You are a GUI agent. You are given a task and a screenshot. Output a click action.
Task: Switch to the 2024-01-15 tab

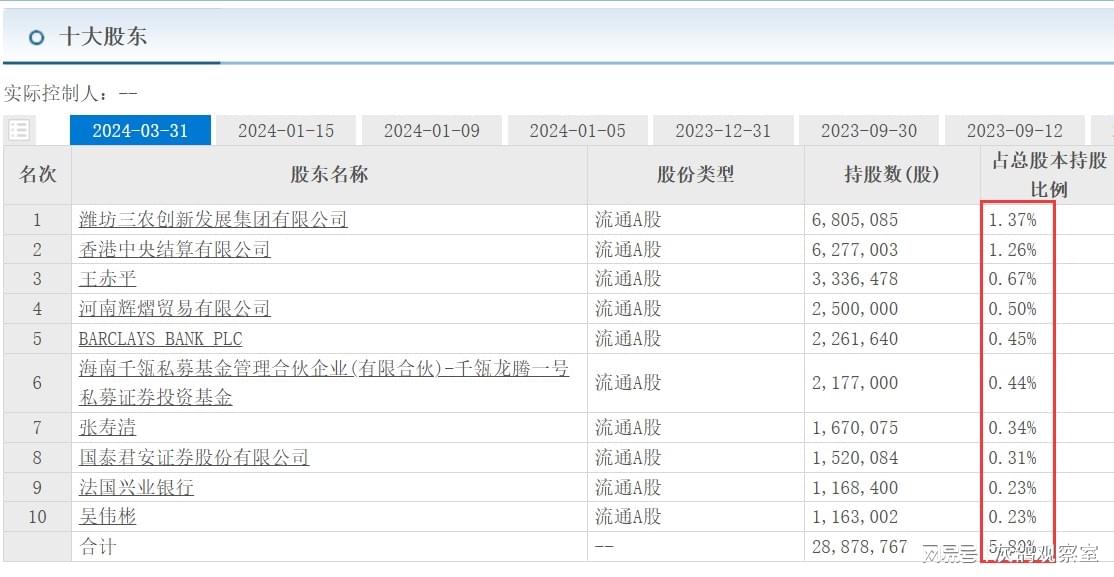pos(286,131)
